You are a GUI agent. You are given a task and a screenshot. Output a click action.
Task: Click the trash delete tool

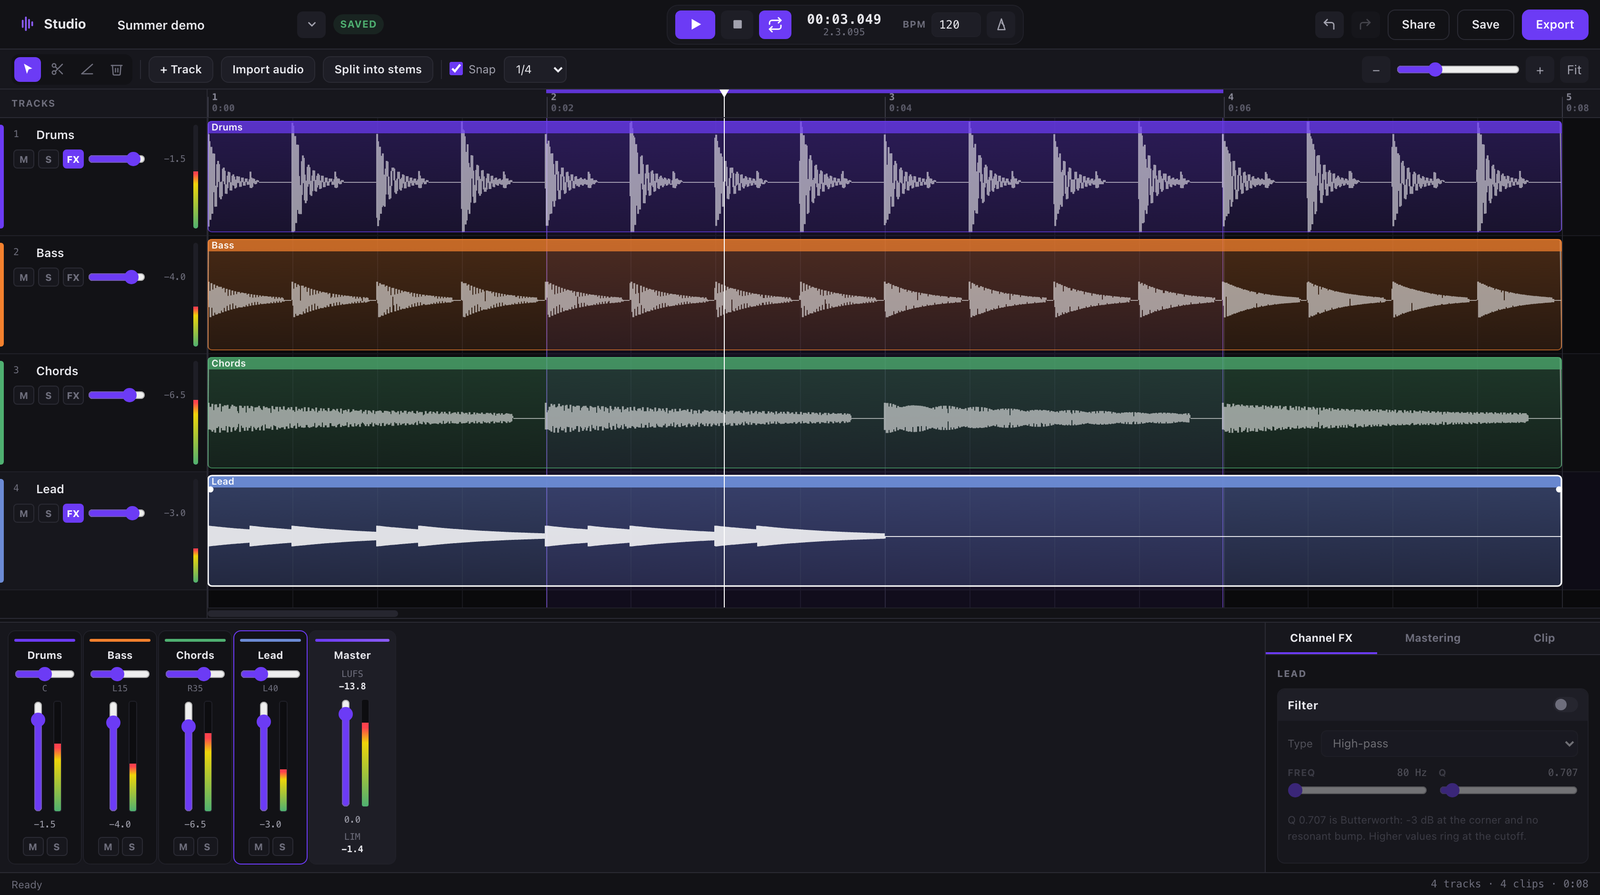116,69
